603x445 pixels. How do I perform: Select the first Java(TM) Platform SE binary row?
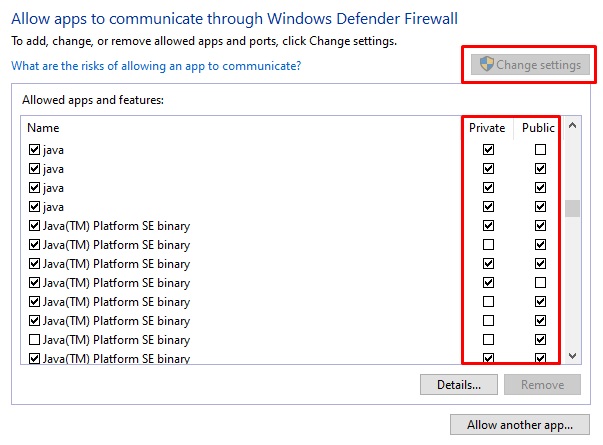tap(116, 226)
